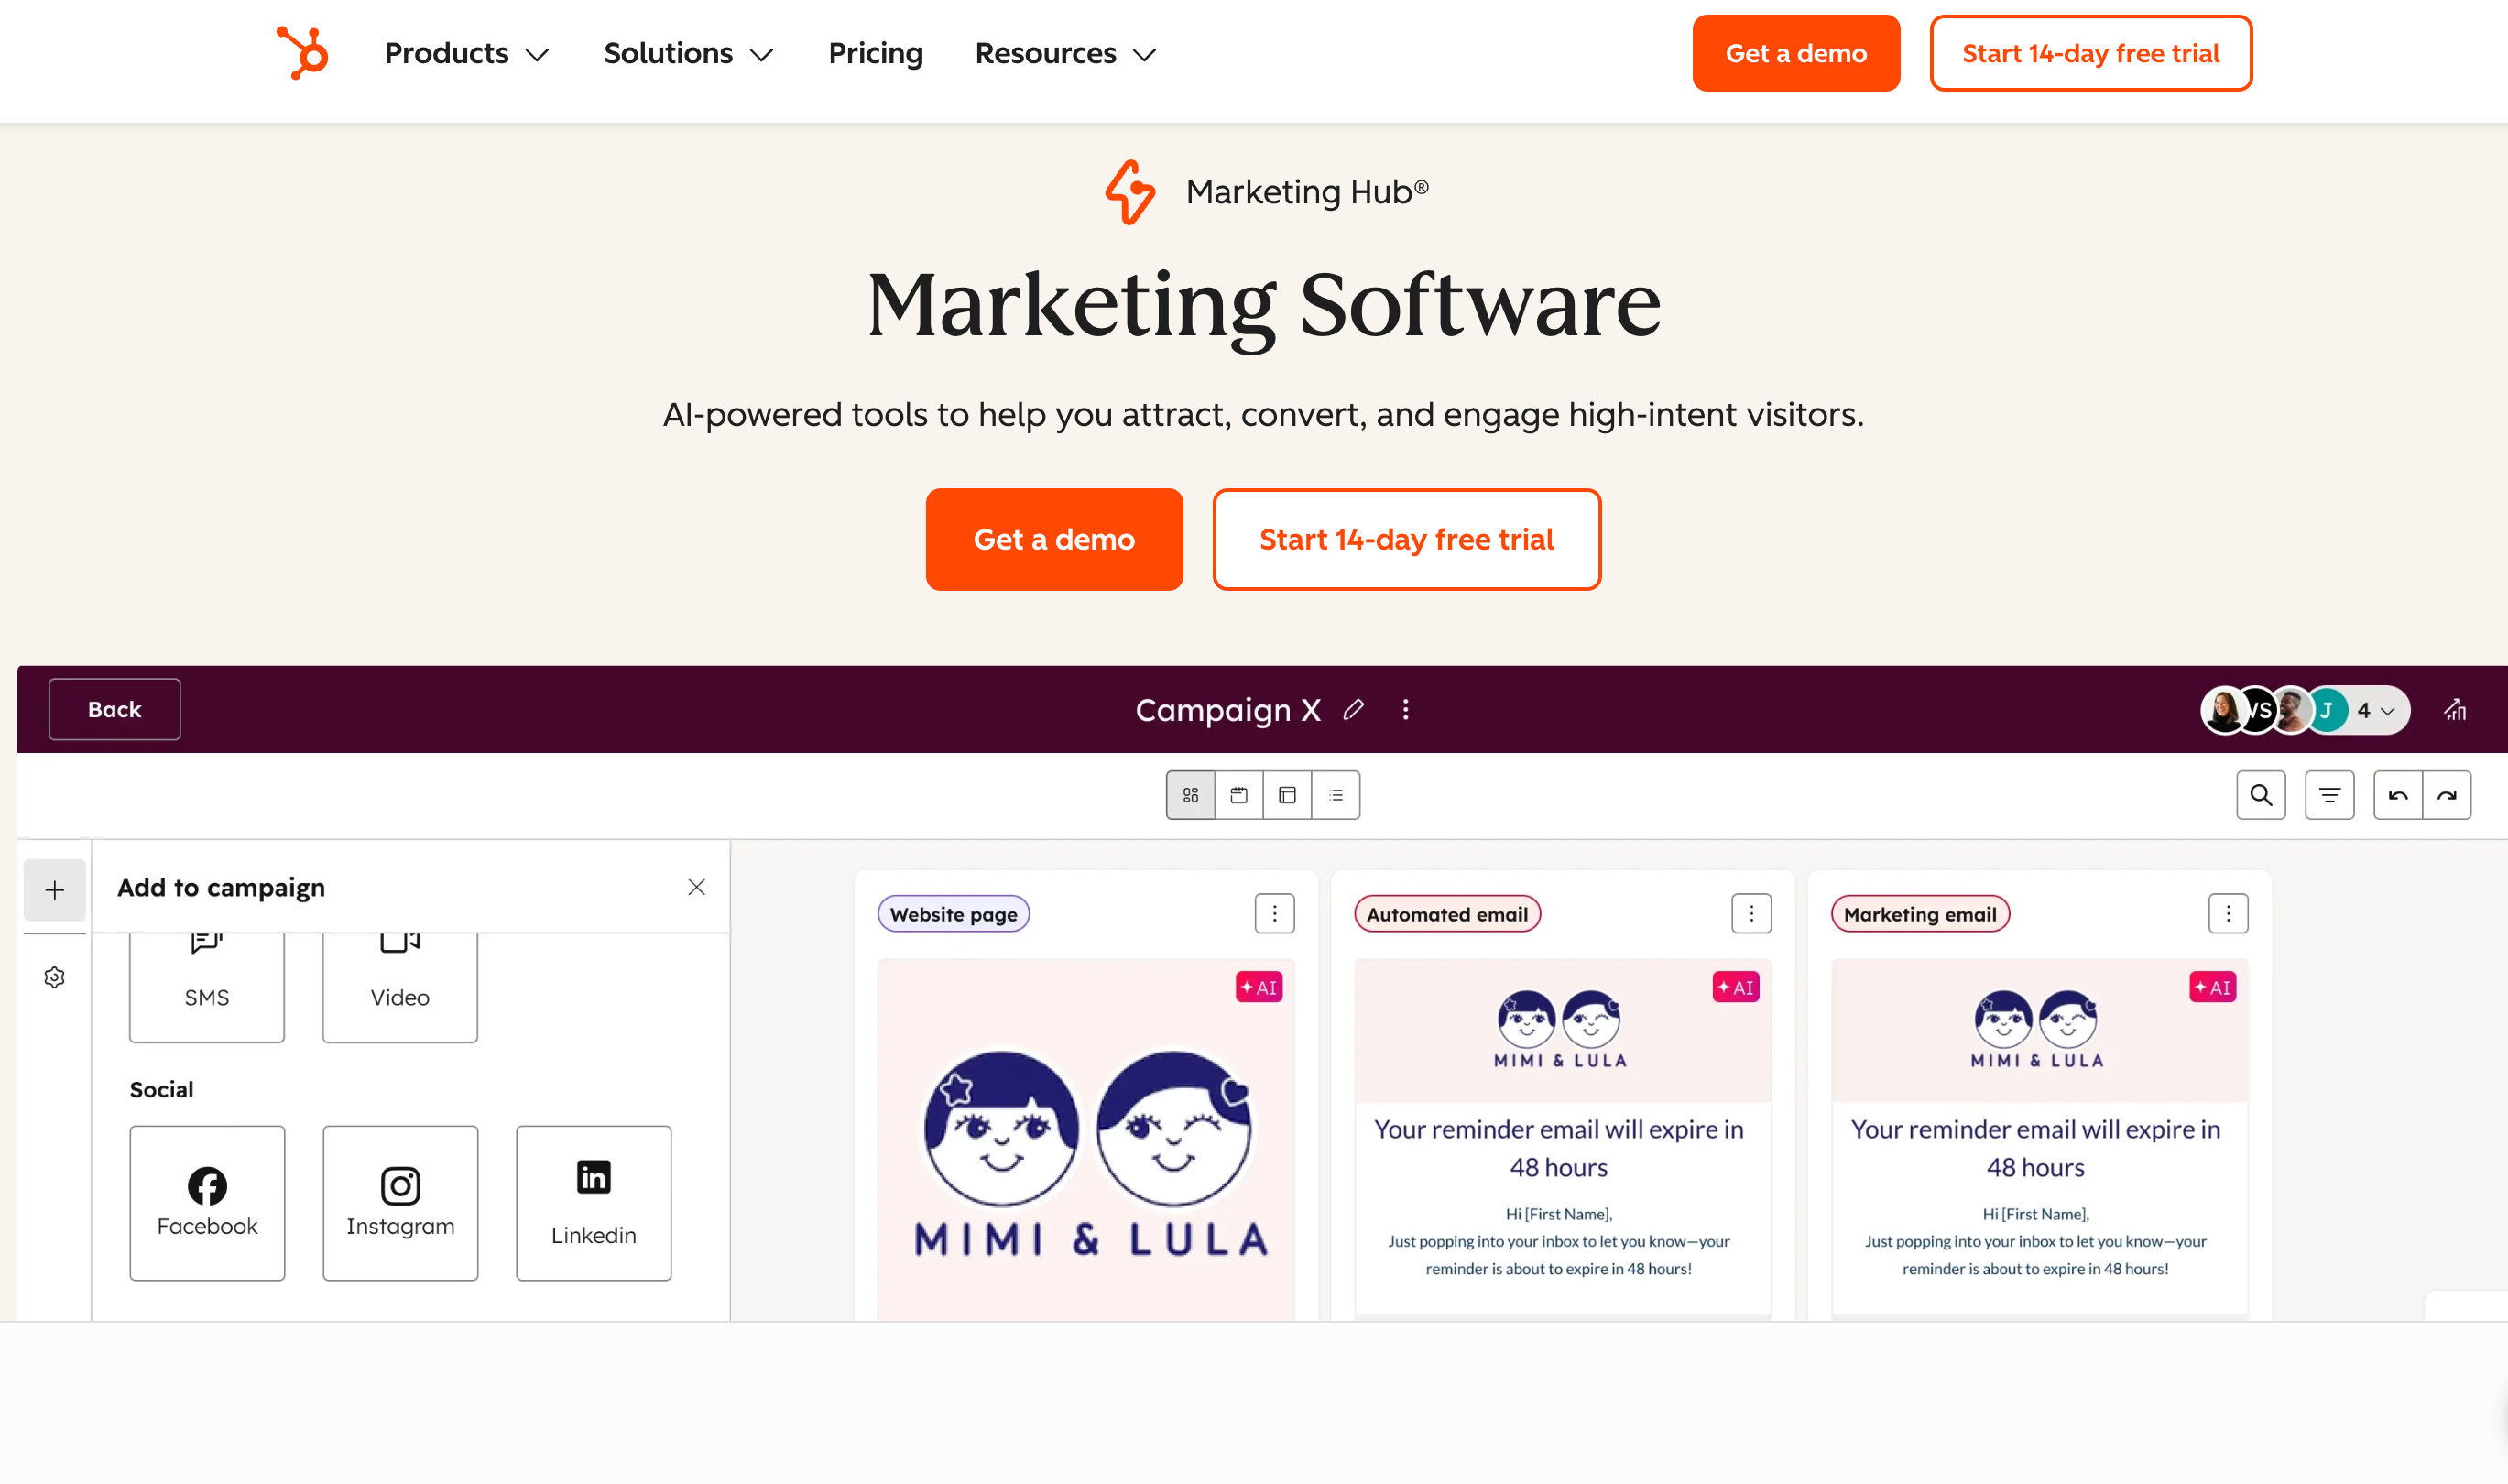Click the plus icon in the left sidebar

pos(54,889)
